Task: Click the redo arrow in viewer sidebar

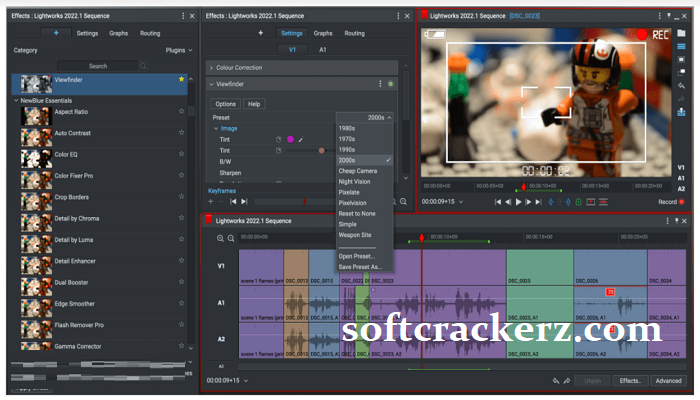Action: pos(681,98)
